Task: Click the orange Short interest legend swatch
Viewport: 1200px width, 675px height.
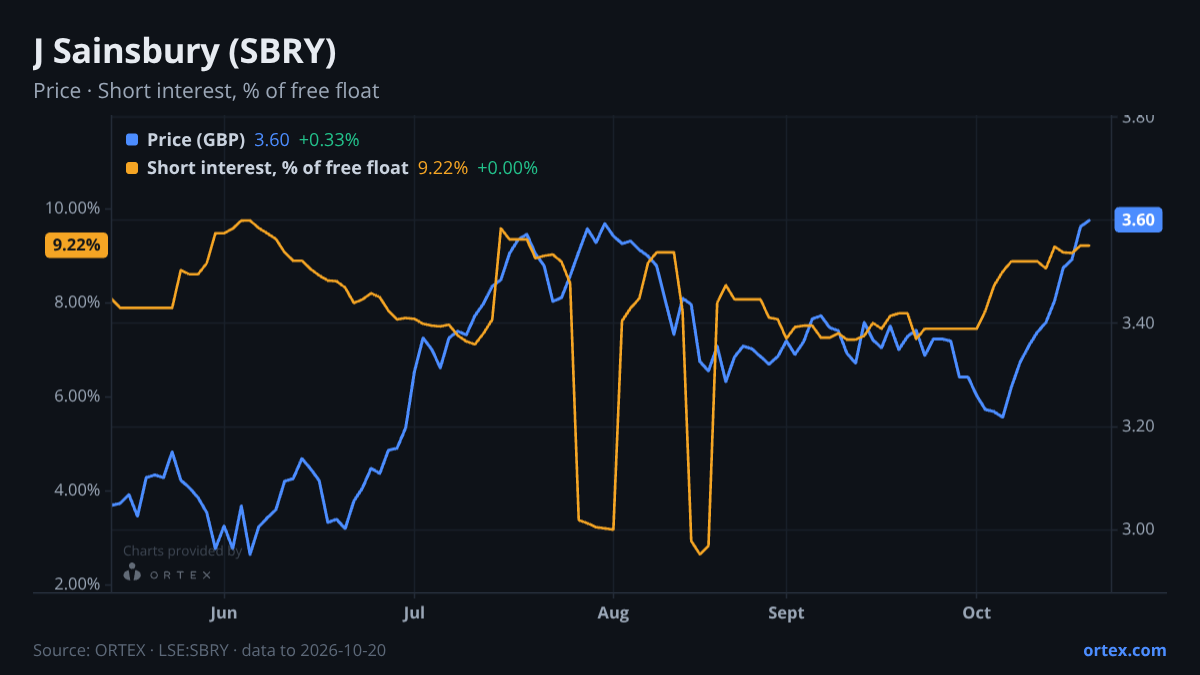Action: [x=132, y=168]
